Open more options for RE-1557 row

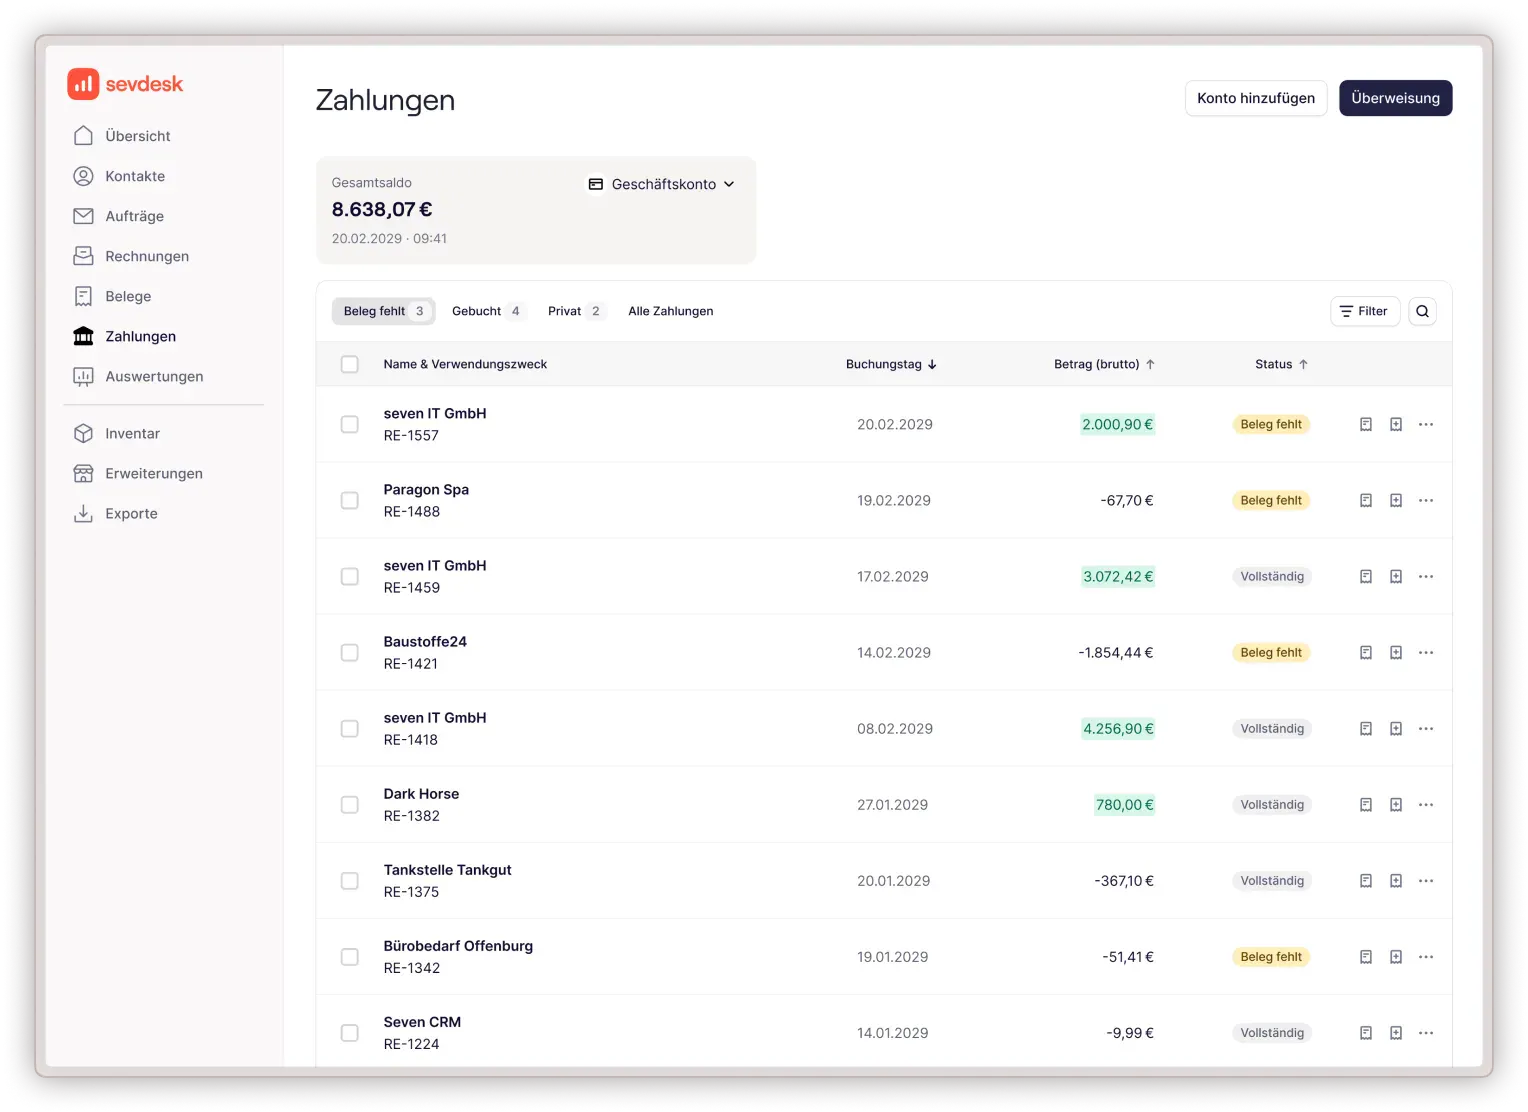(x=1426, y=424)
